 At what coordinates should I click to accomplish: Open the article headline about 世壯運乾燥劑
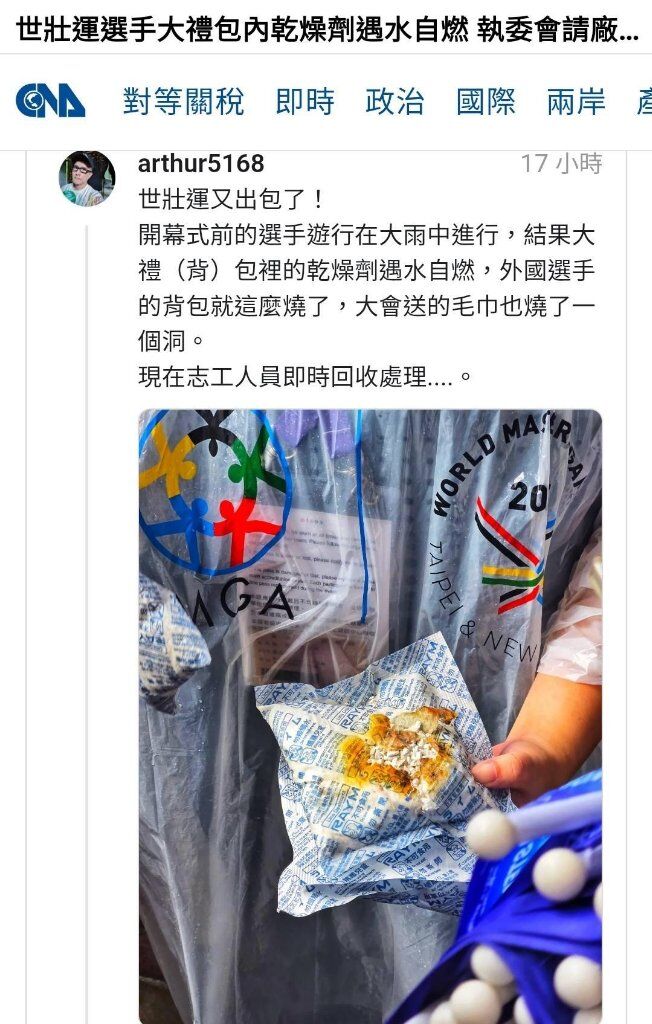(327, 30)
